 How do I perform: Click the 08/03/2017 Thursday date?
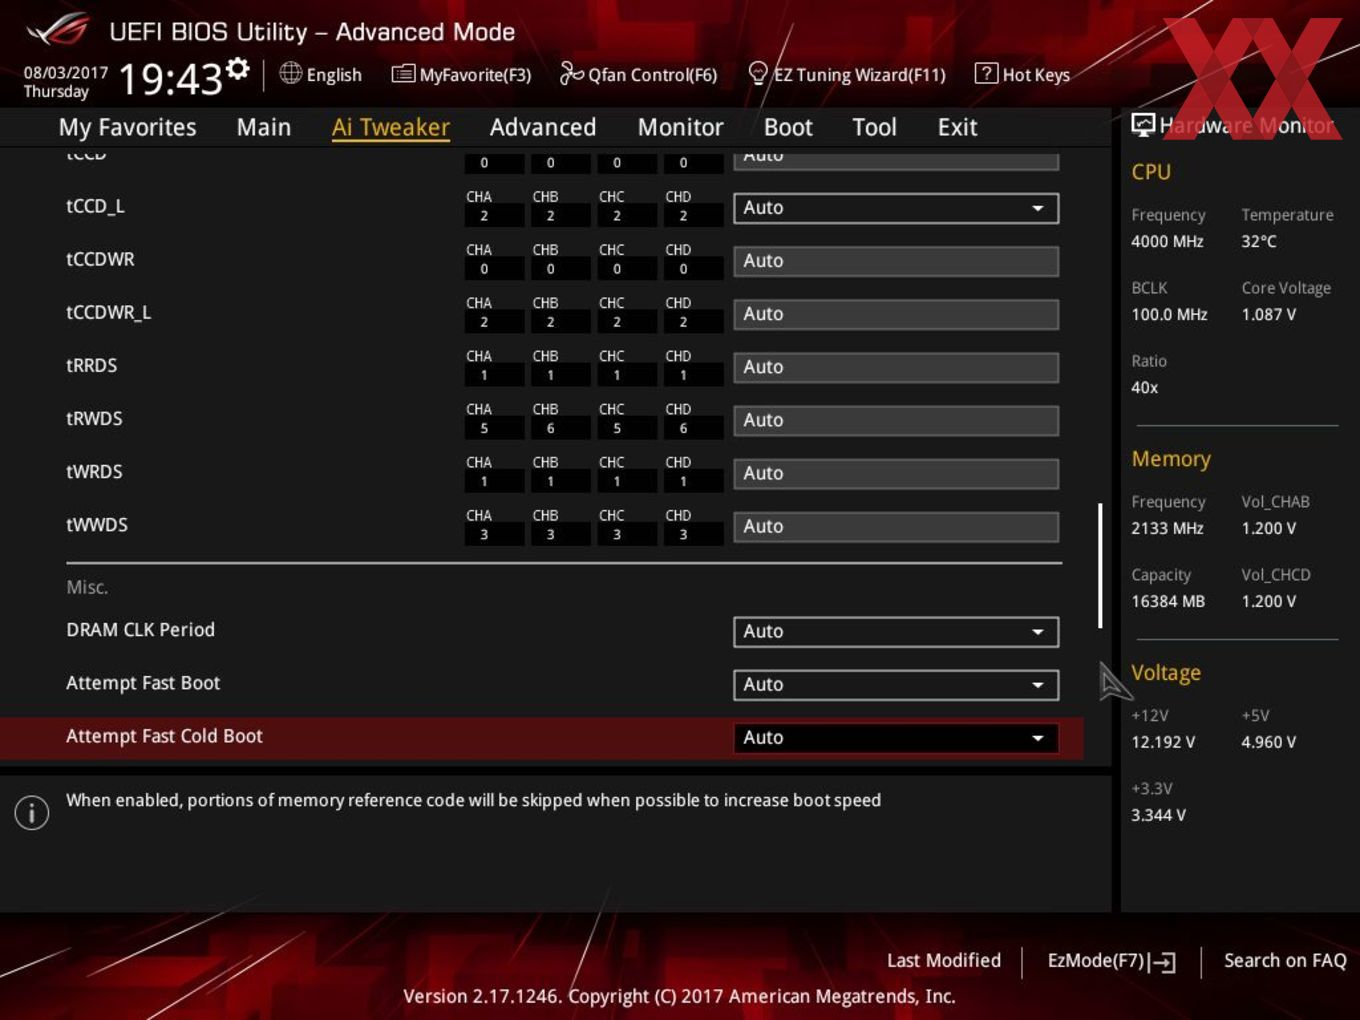click(x=65, y=82)
